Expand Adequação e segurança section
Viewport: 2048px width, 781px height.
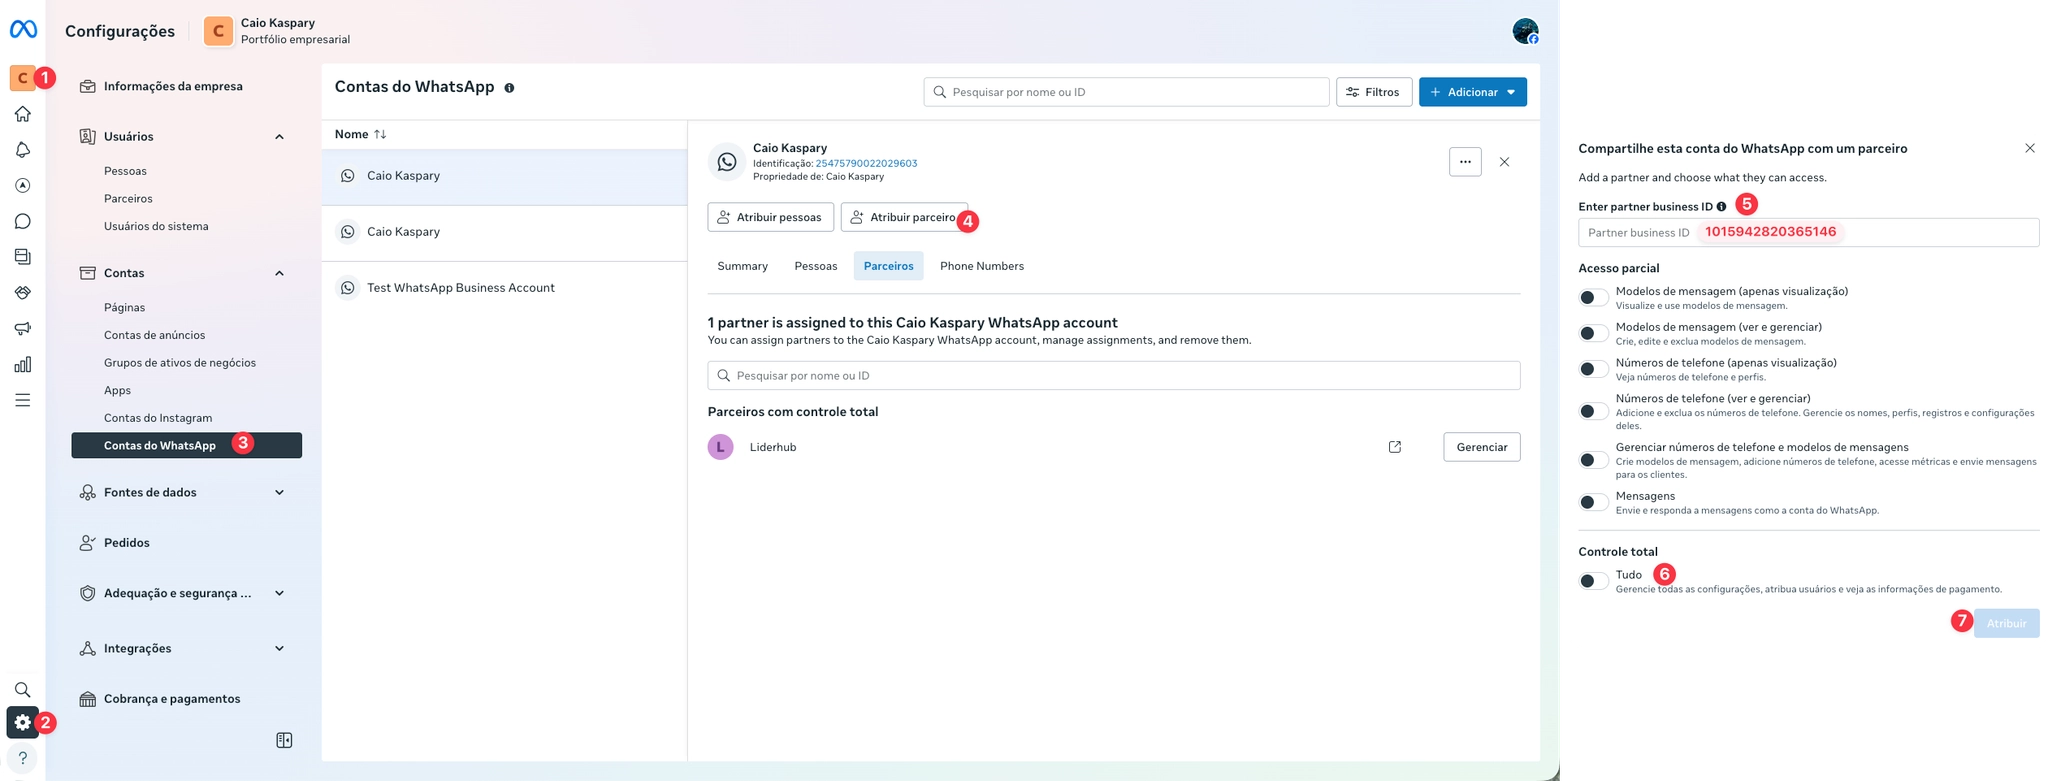coord(279,593)
